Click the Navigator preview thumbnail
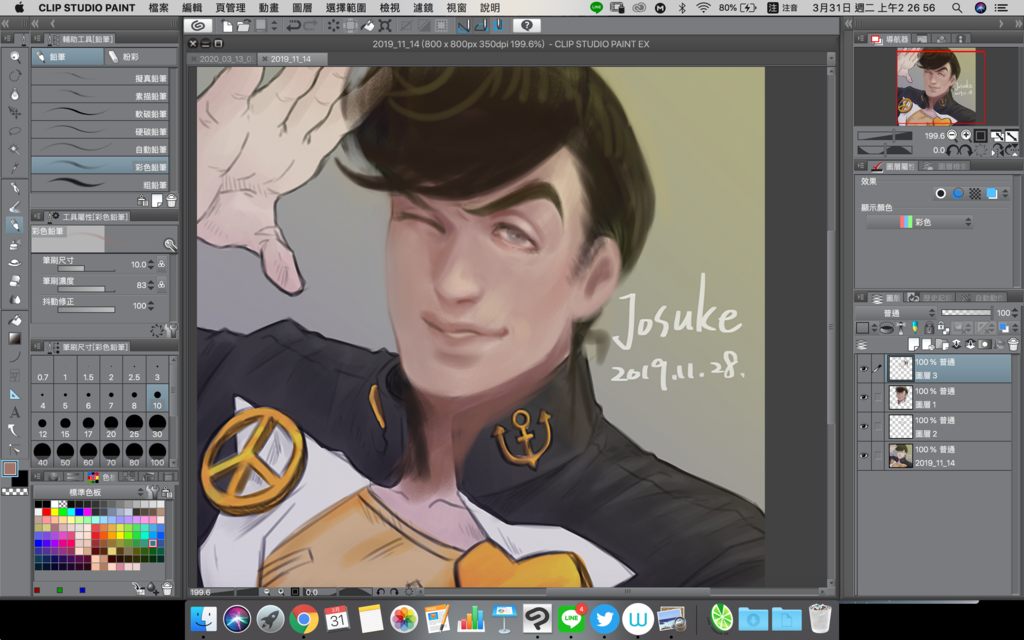Screen dimensions: 1024x640 pos(936,86)
